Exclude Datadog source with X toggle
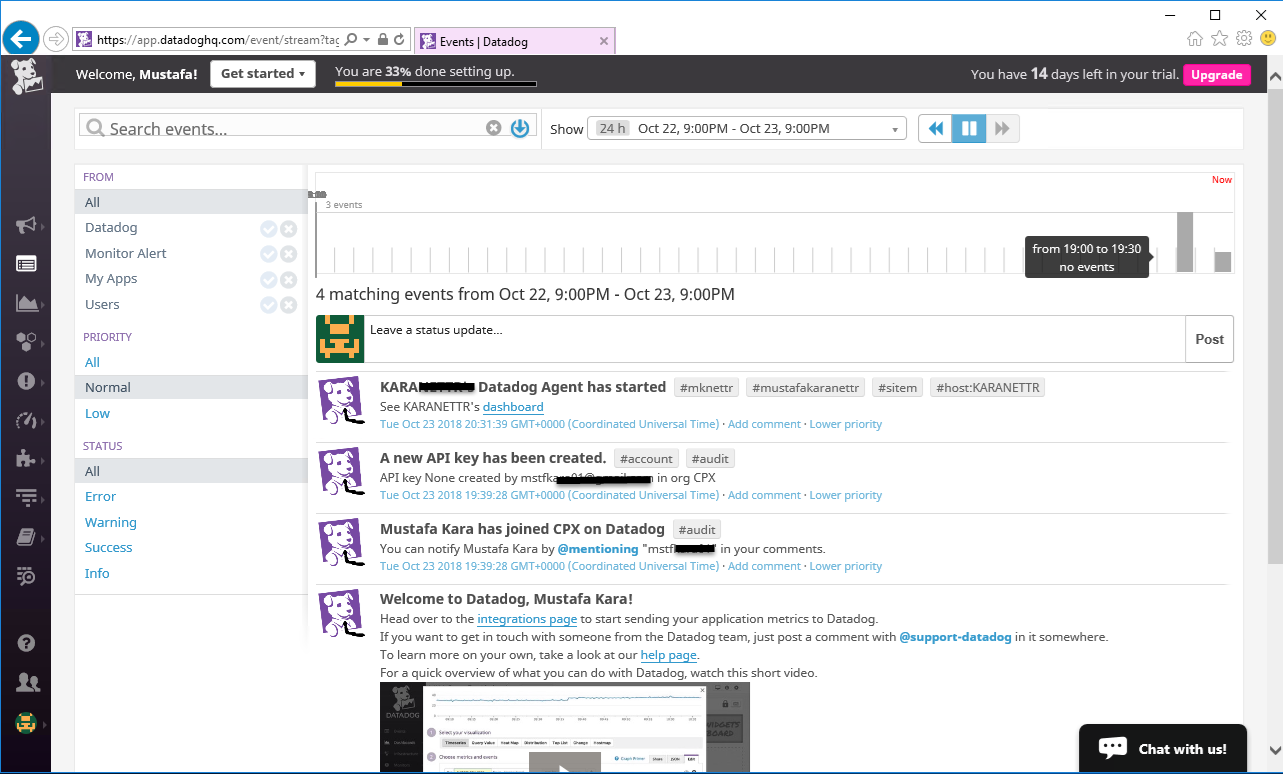This screenshot has width=1283, height=775. tap(288, 228)
